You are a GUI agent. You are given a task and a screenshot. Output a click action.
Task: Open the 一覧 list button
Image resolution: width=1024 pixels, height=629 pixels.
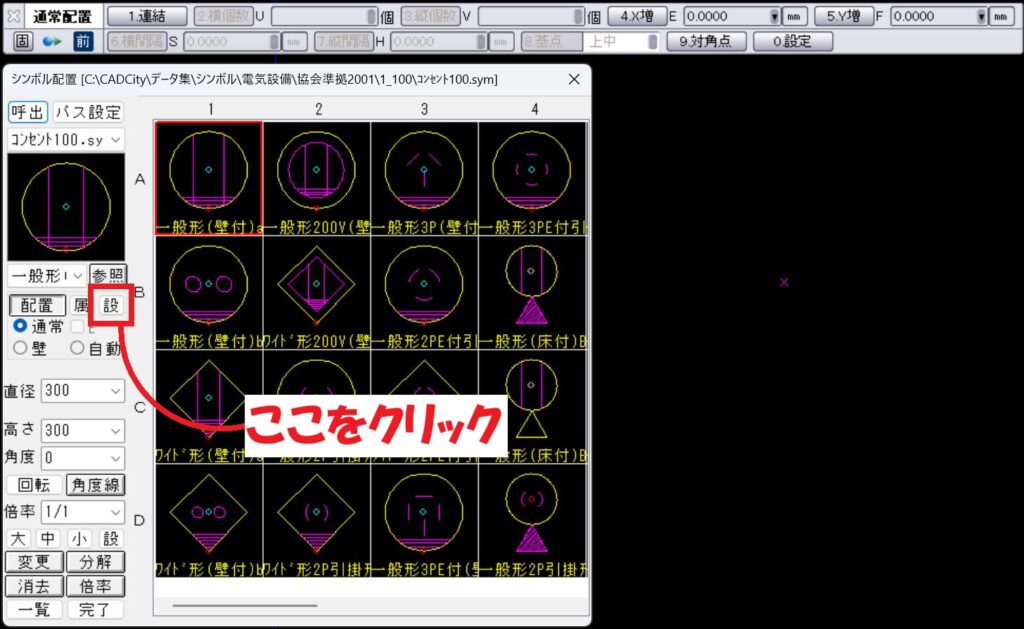[34, 609]
